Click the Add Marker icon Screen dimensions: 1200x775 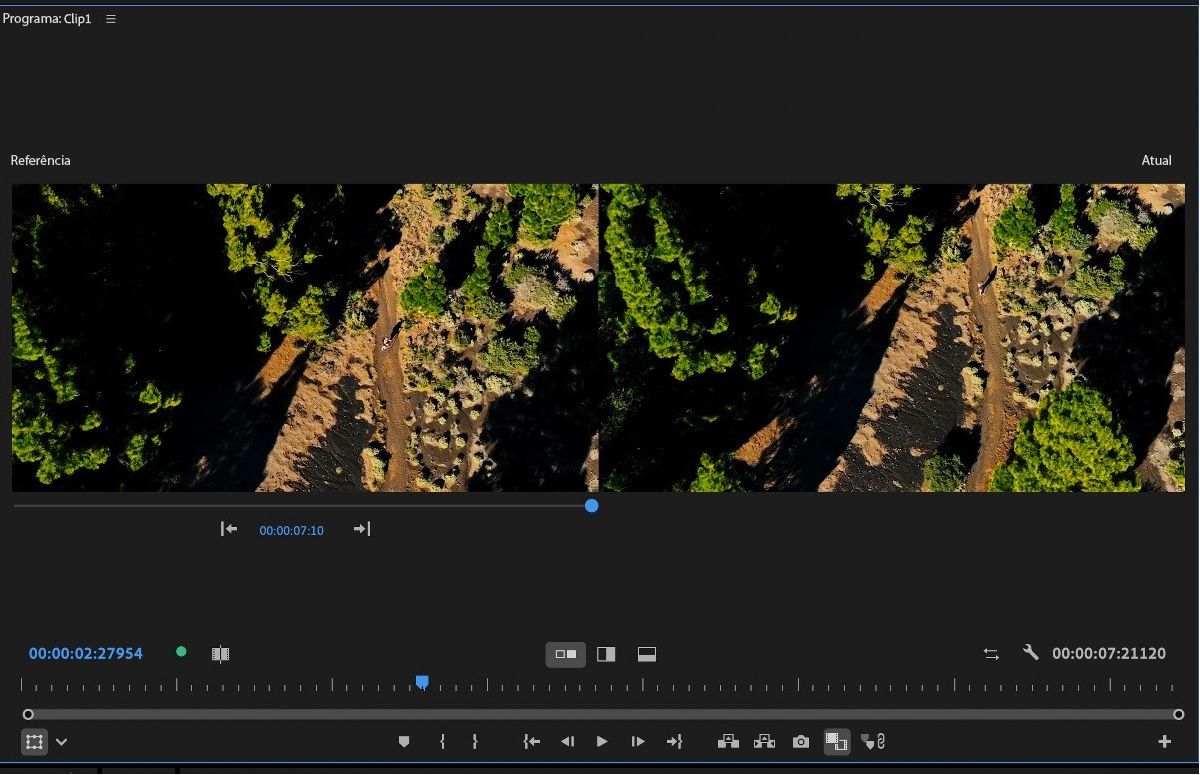404,741
